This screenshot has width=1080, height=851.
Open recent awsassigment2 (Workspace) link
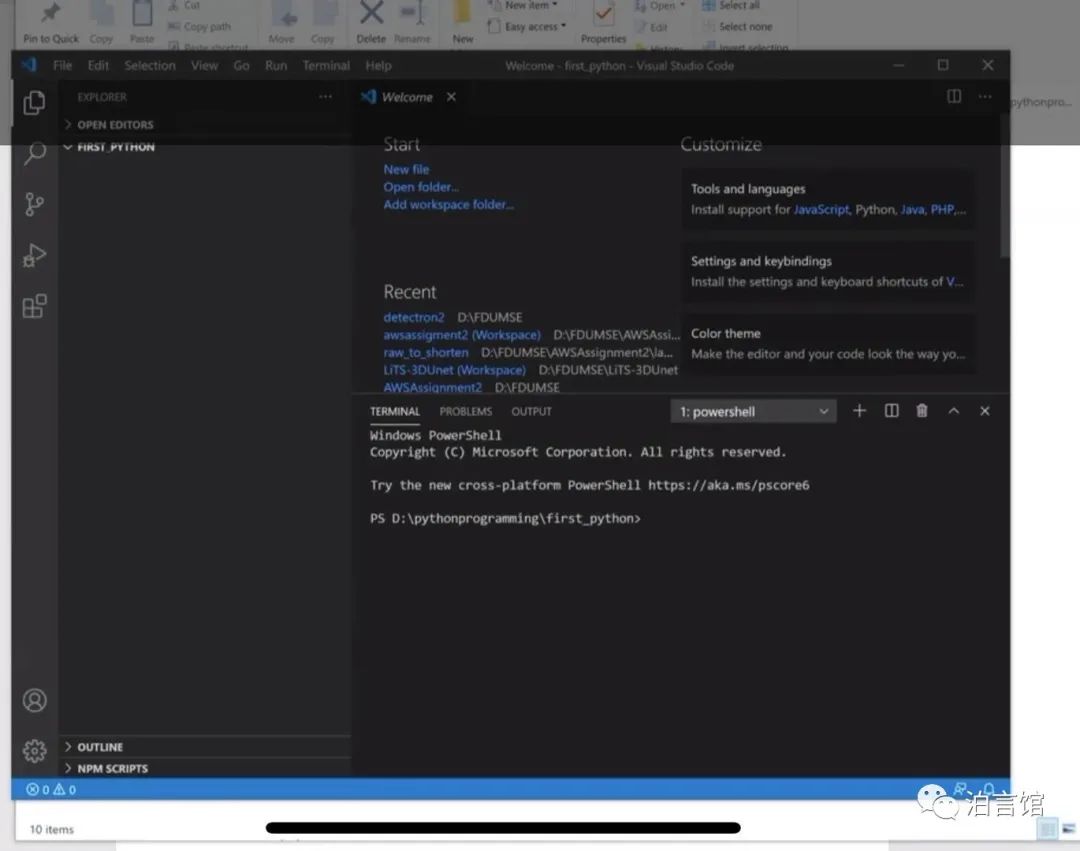[462, 335]
